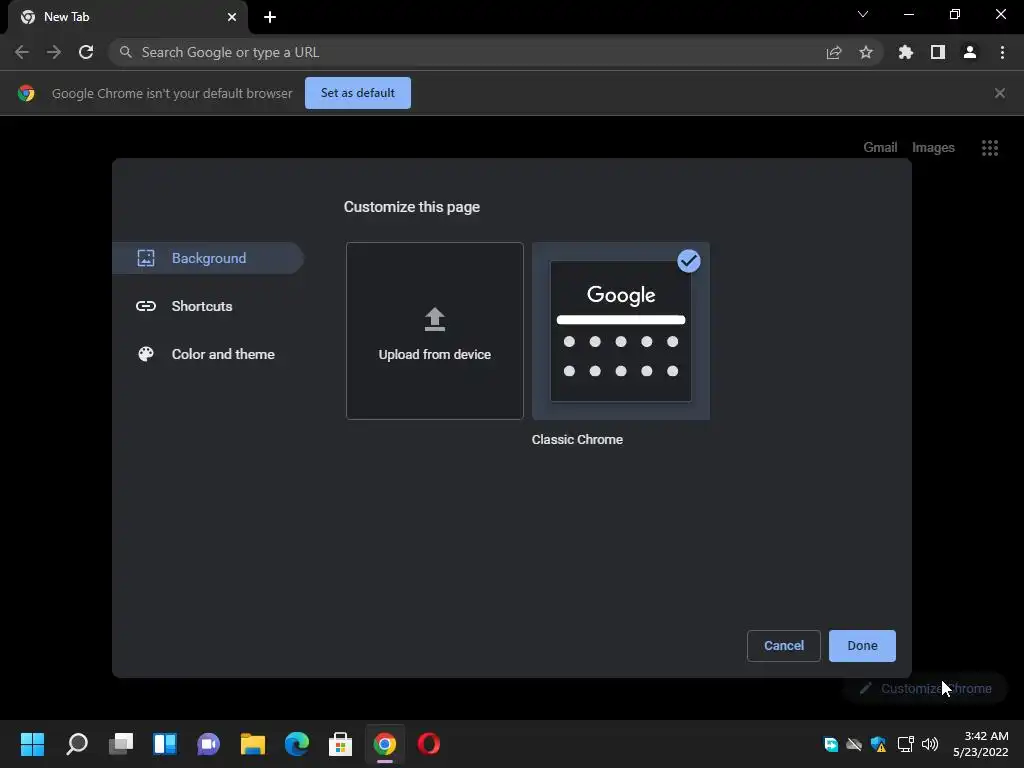Image resolution: width=1024 pixels, height=768 pixels.
Task: Click the Customize Chrome button
Action: [925, 688]
